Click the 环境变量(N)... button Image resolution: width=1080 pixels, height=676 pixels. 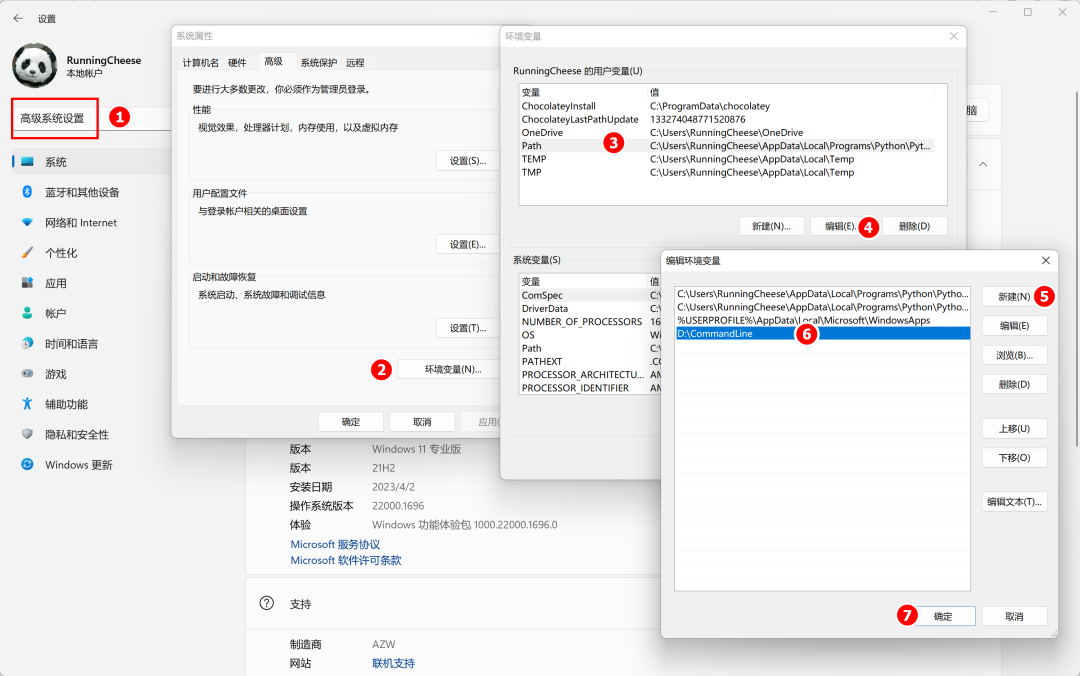(453, 369)
